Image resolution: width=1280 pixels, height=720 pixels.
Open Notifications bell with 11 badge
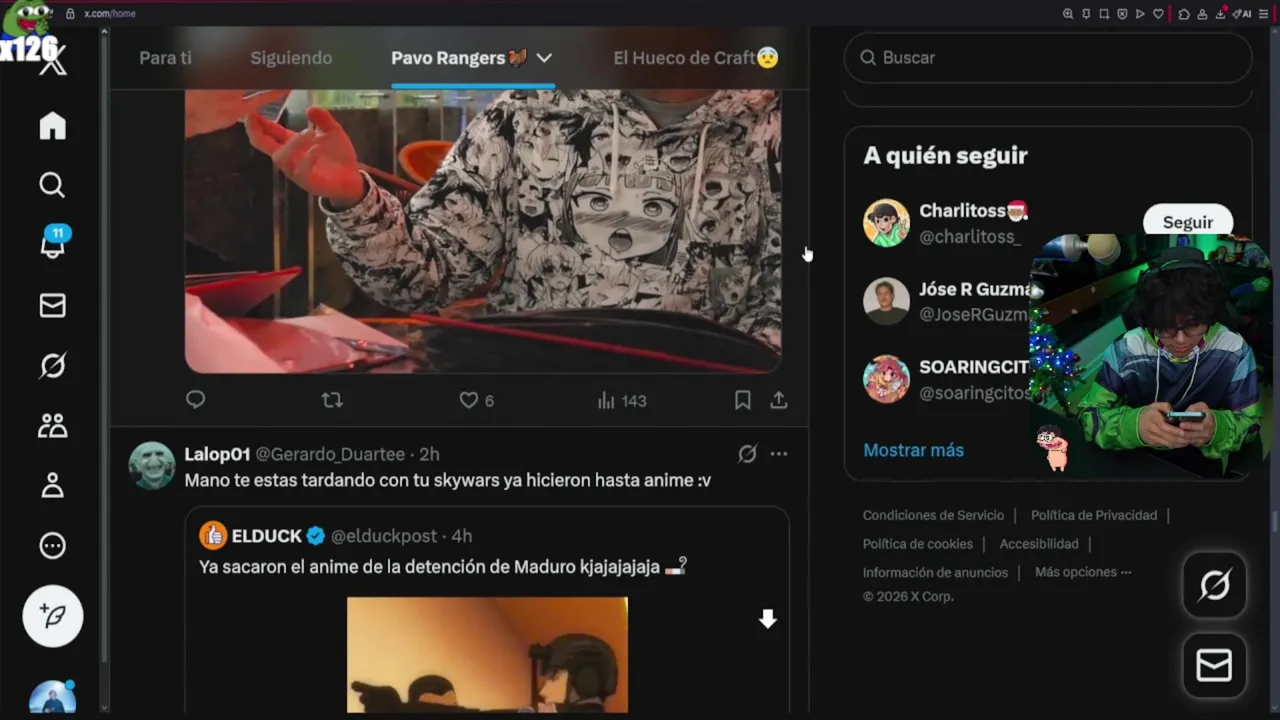pos(52,244)
